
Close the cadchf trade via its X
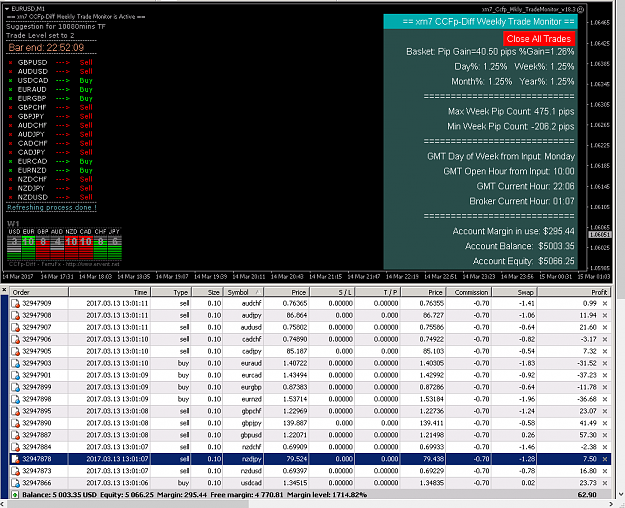point(605,339)
